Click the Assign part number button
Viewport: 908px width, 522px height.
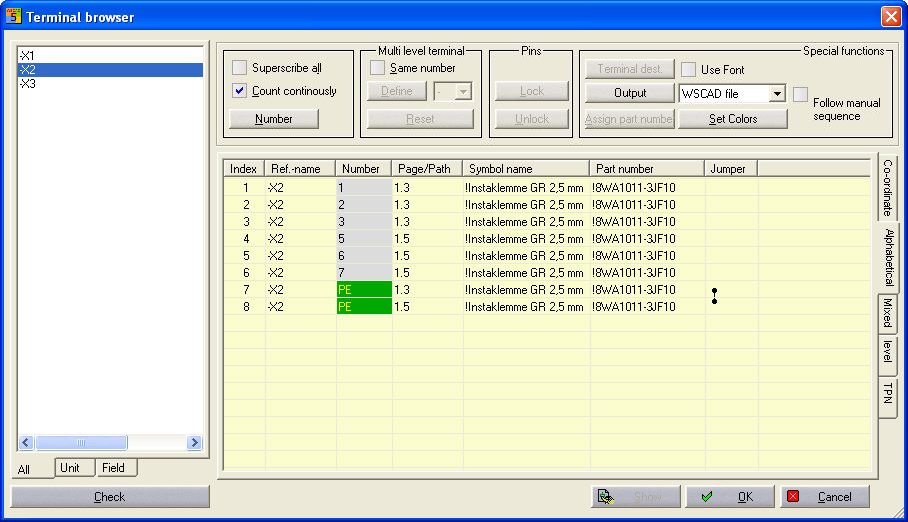pyautogui.click(x=629, y=119)
